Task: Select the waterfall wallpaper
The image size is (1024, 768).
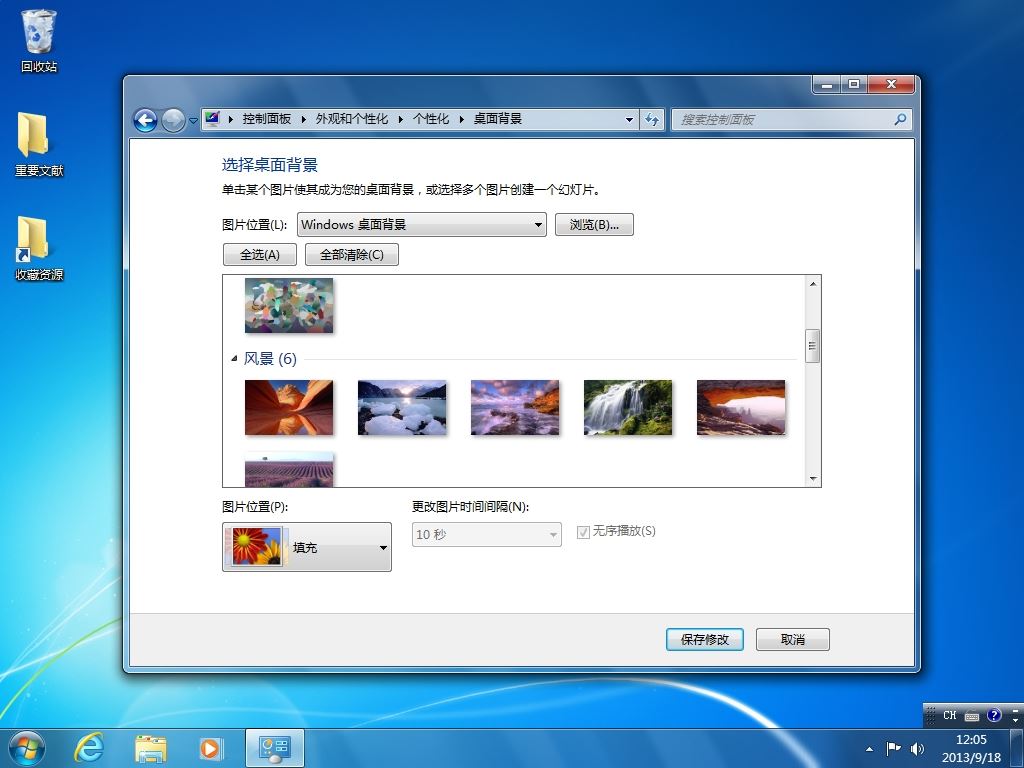Action: pos(628,408)
